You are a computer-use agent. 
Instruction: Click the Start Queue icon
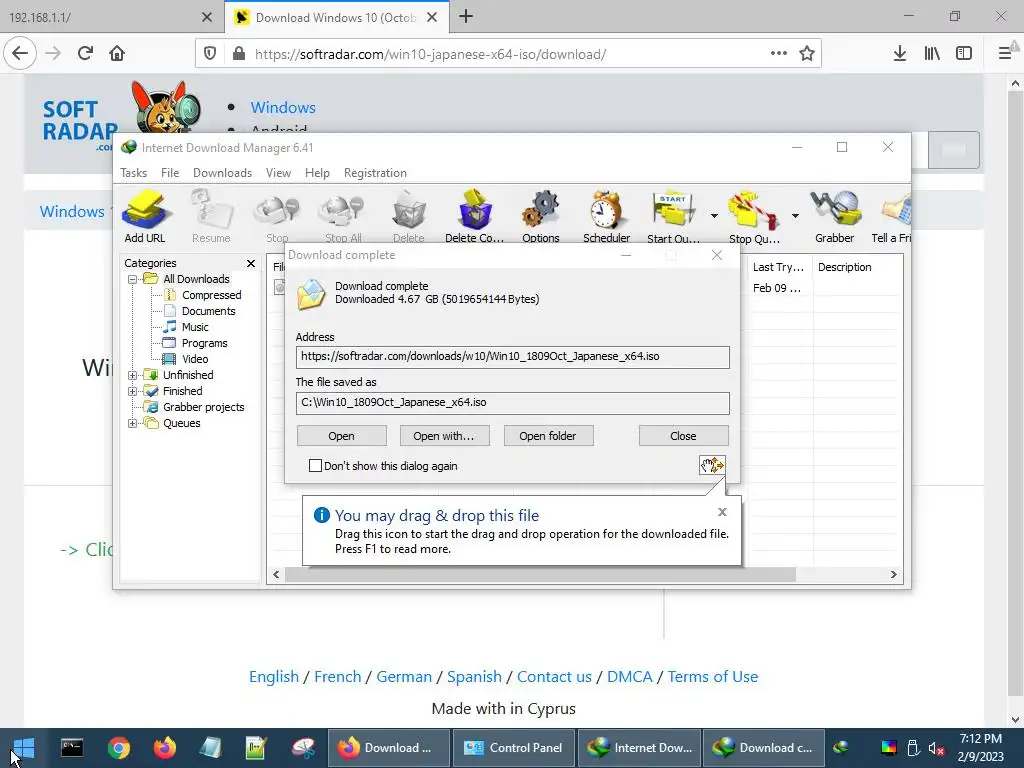tap(673, 216)
